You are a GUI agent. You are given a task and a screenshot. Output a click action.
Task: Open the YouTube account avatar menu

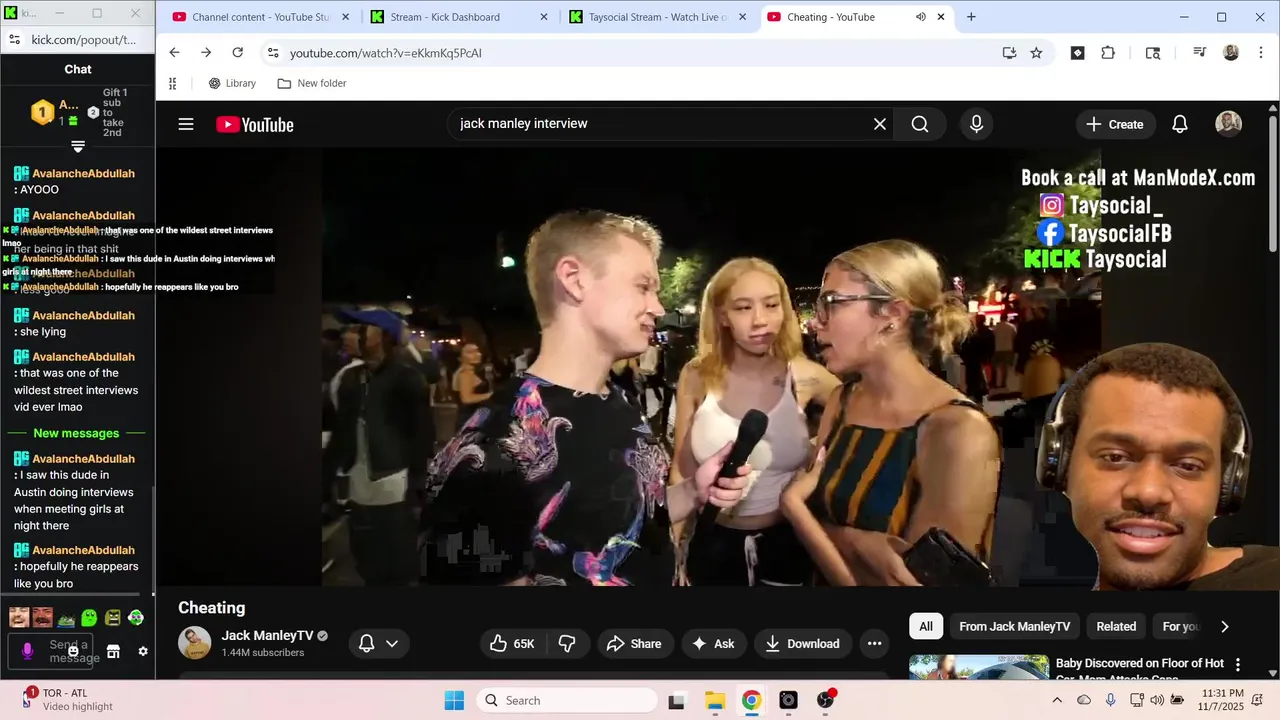(x=1228, y=123)
